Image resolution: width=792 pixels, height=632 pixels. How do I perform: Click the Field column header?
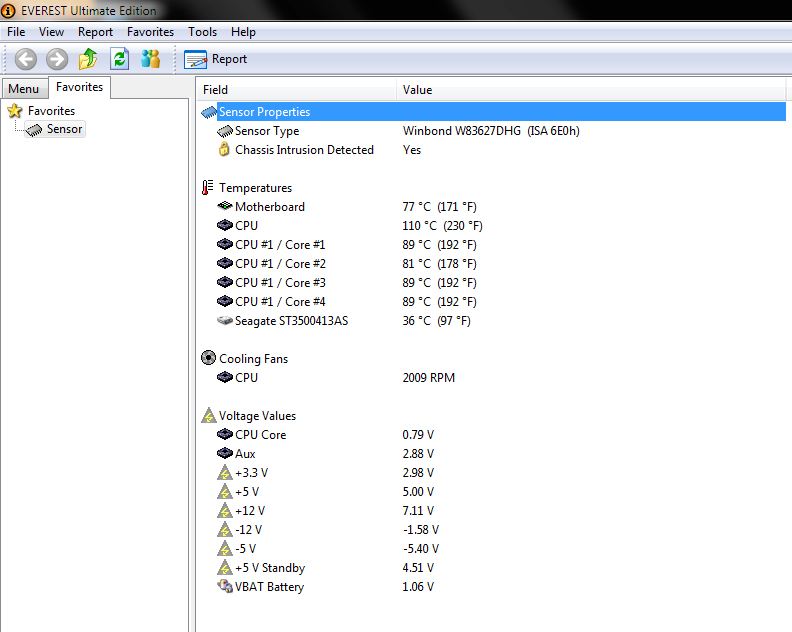click(216, 90)
